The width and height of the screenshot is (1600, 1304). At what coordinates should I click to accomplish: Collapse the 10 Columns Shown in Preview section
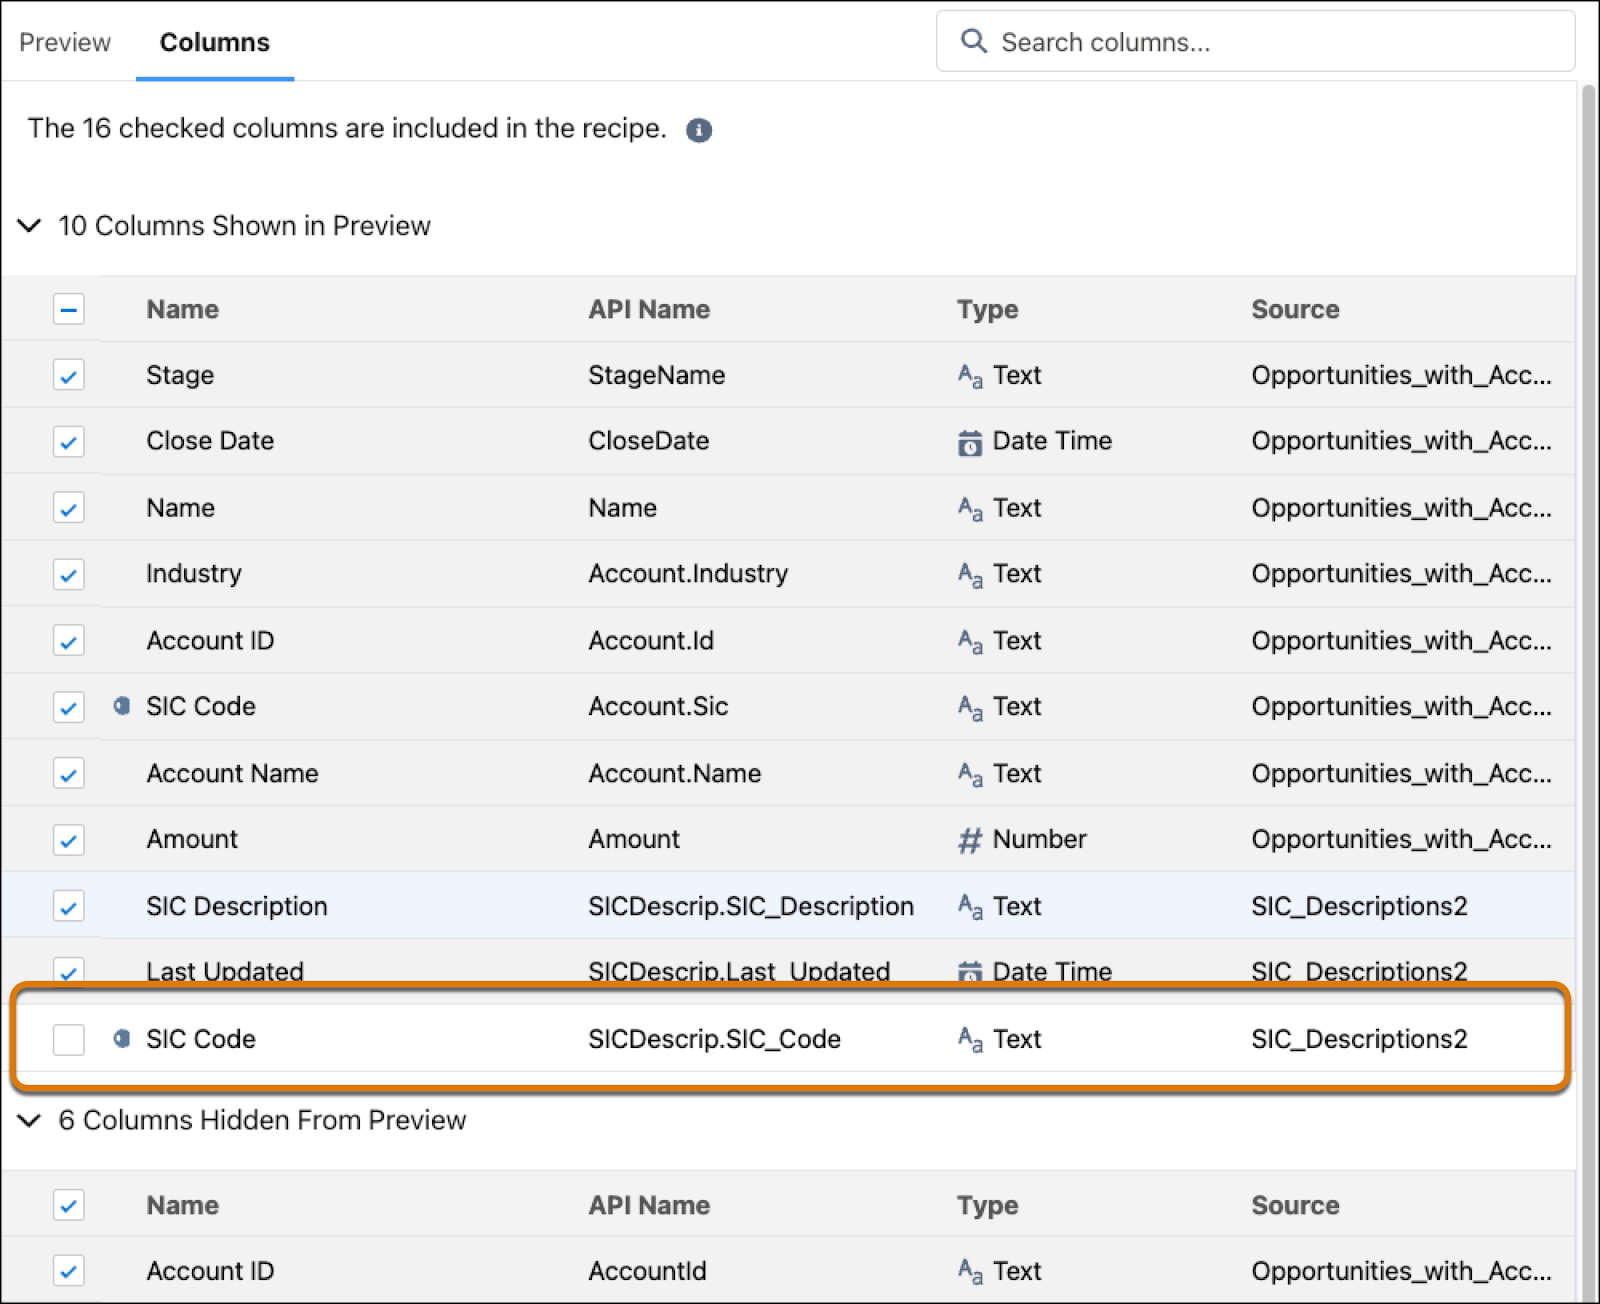coord(28,226)
